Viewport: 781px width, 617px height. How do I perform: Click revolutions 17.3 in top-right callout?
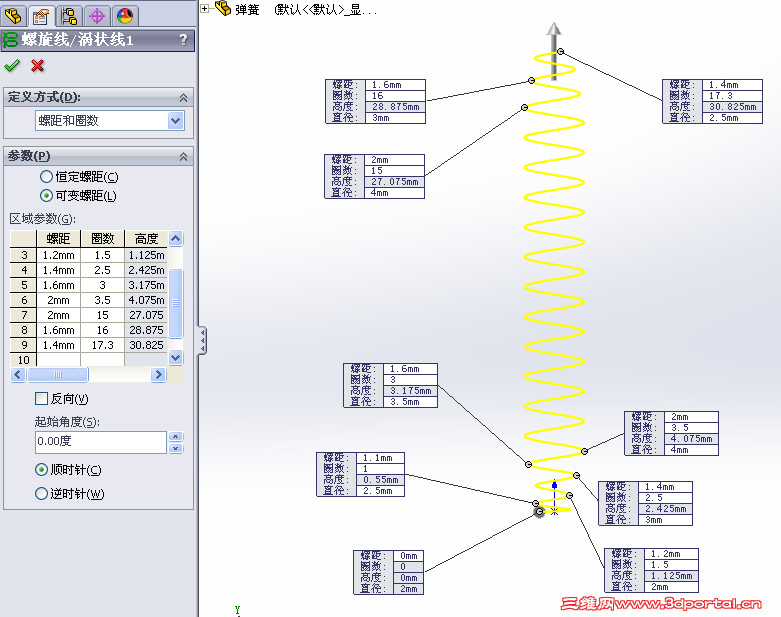(x=732, y=96)
